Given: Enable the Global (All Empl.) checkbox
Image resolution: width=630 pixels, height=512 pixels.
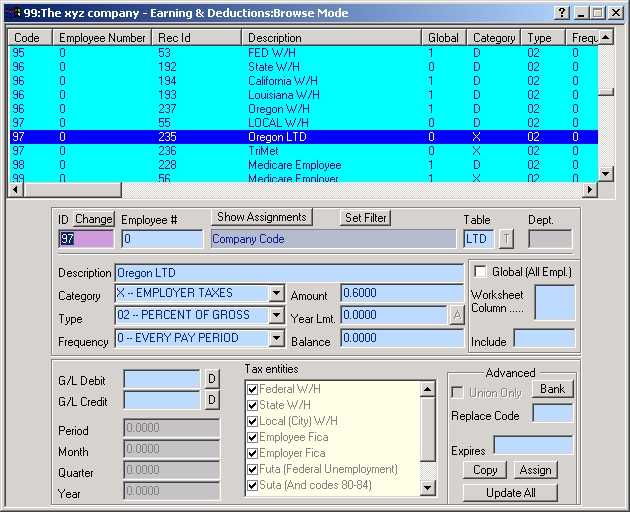Looking at the screenshot, I should [x=480, y=272].
